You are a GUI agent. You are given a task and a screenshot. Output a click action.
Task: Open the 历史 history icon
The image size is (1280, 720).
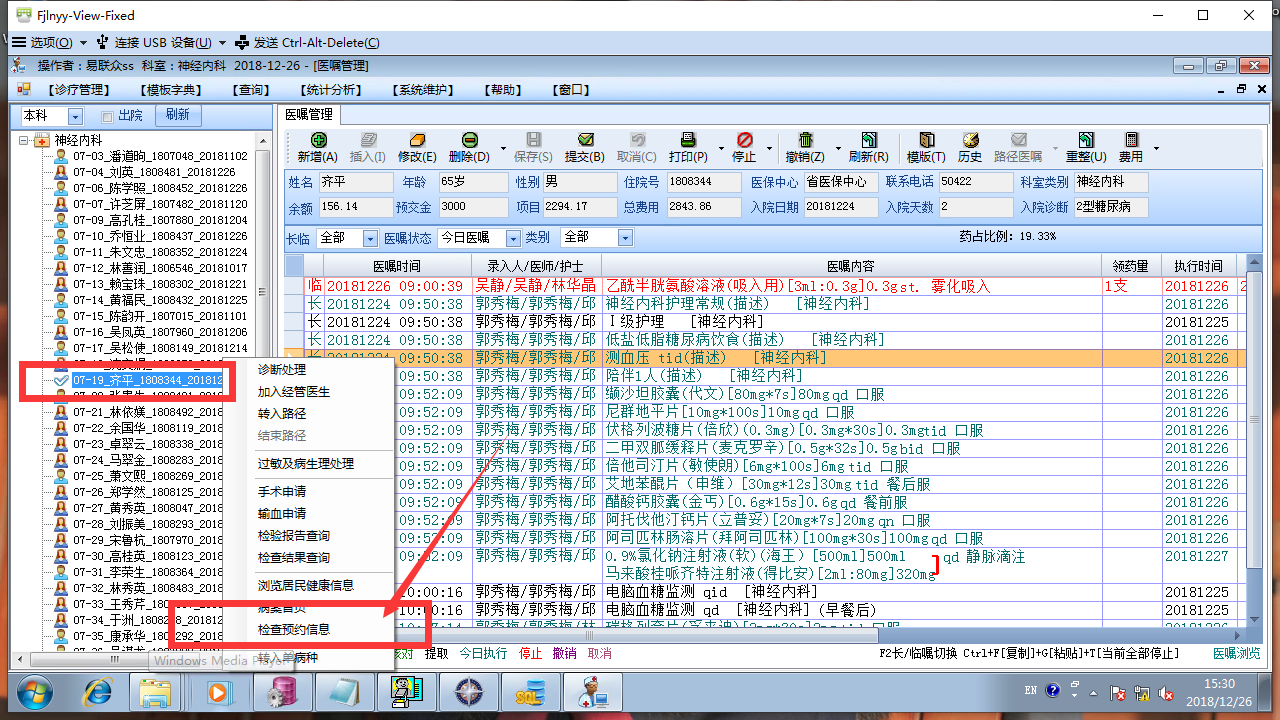coord(970,141)
